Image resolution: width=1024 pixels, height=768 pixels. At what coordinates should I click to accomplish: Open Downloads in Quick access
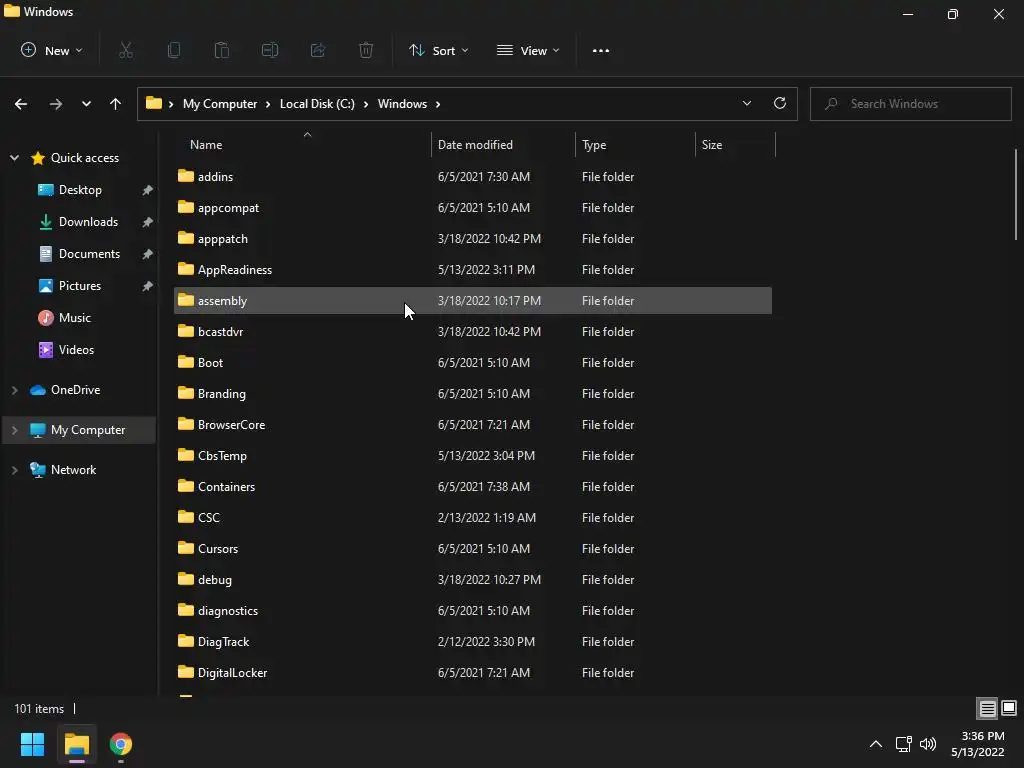(x=88, y=222)
